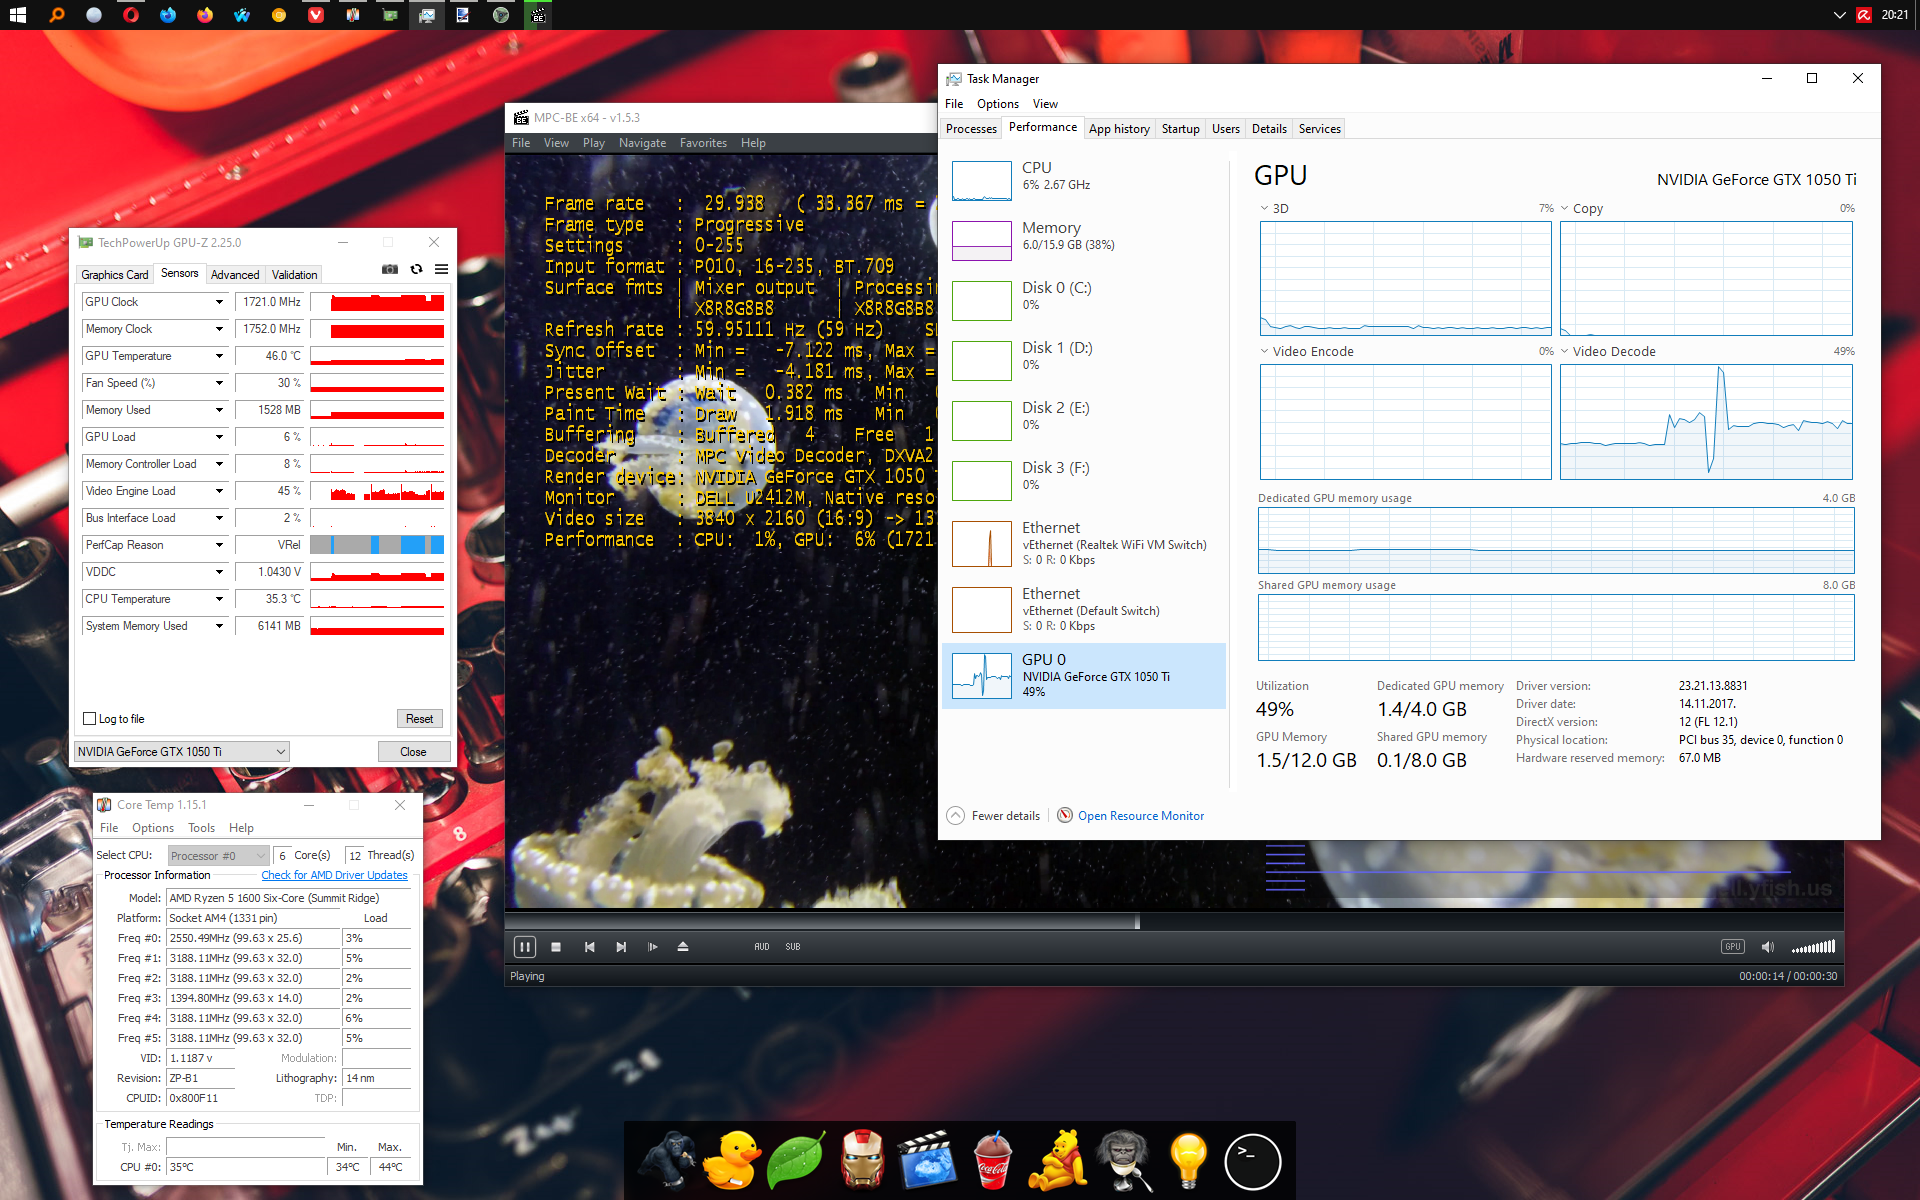Open Options menu in Task Manager

(997, 104)
